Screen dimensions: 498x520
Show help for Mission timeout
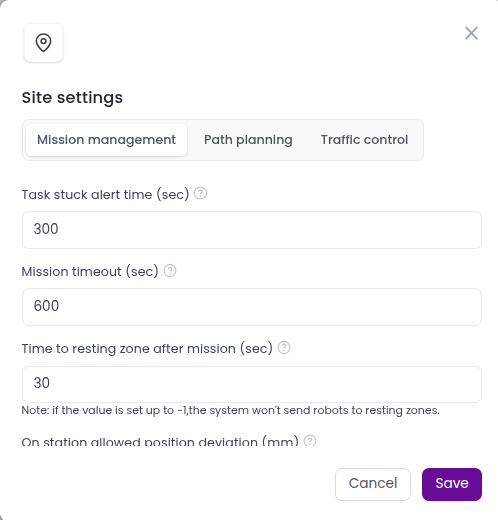pos(170,271)
